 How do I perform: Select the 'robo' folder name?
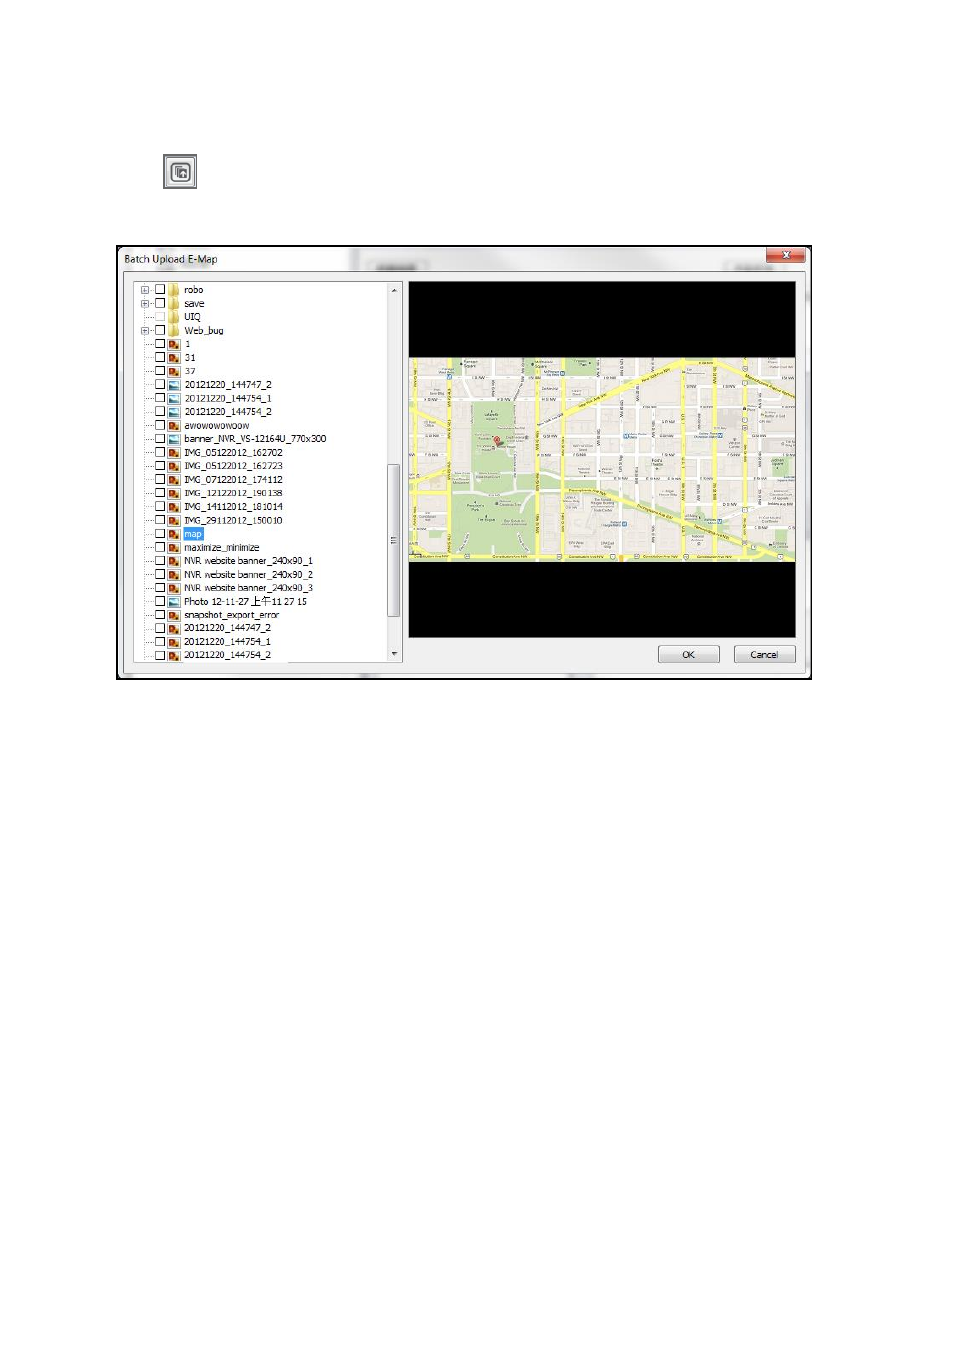[x=193, y=290]
